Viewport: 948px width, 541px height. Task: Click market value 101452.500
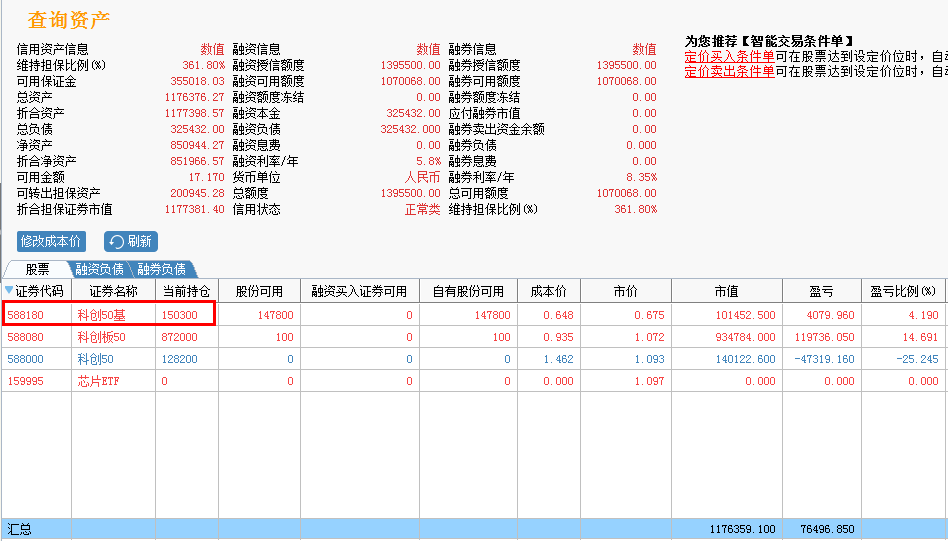pyautogui.click(x=745, y=315)
